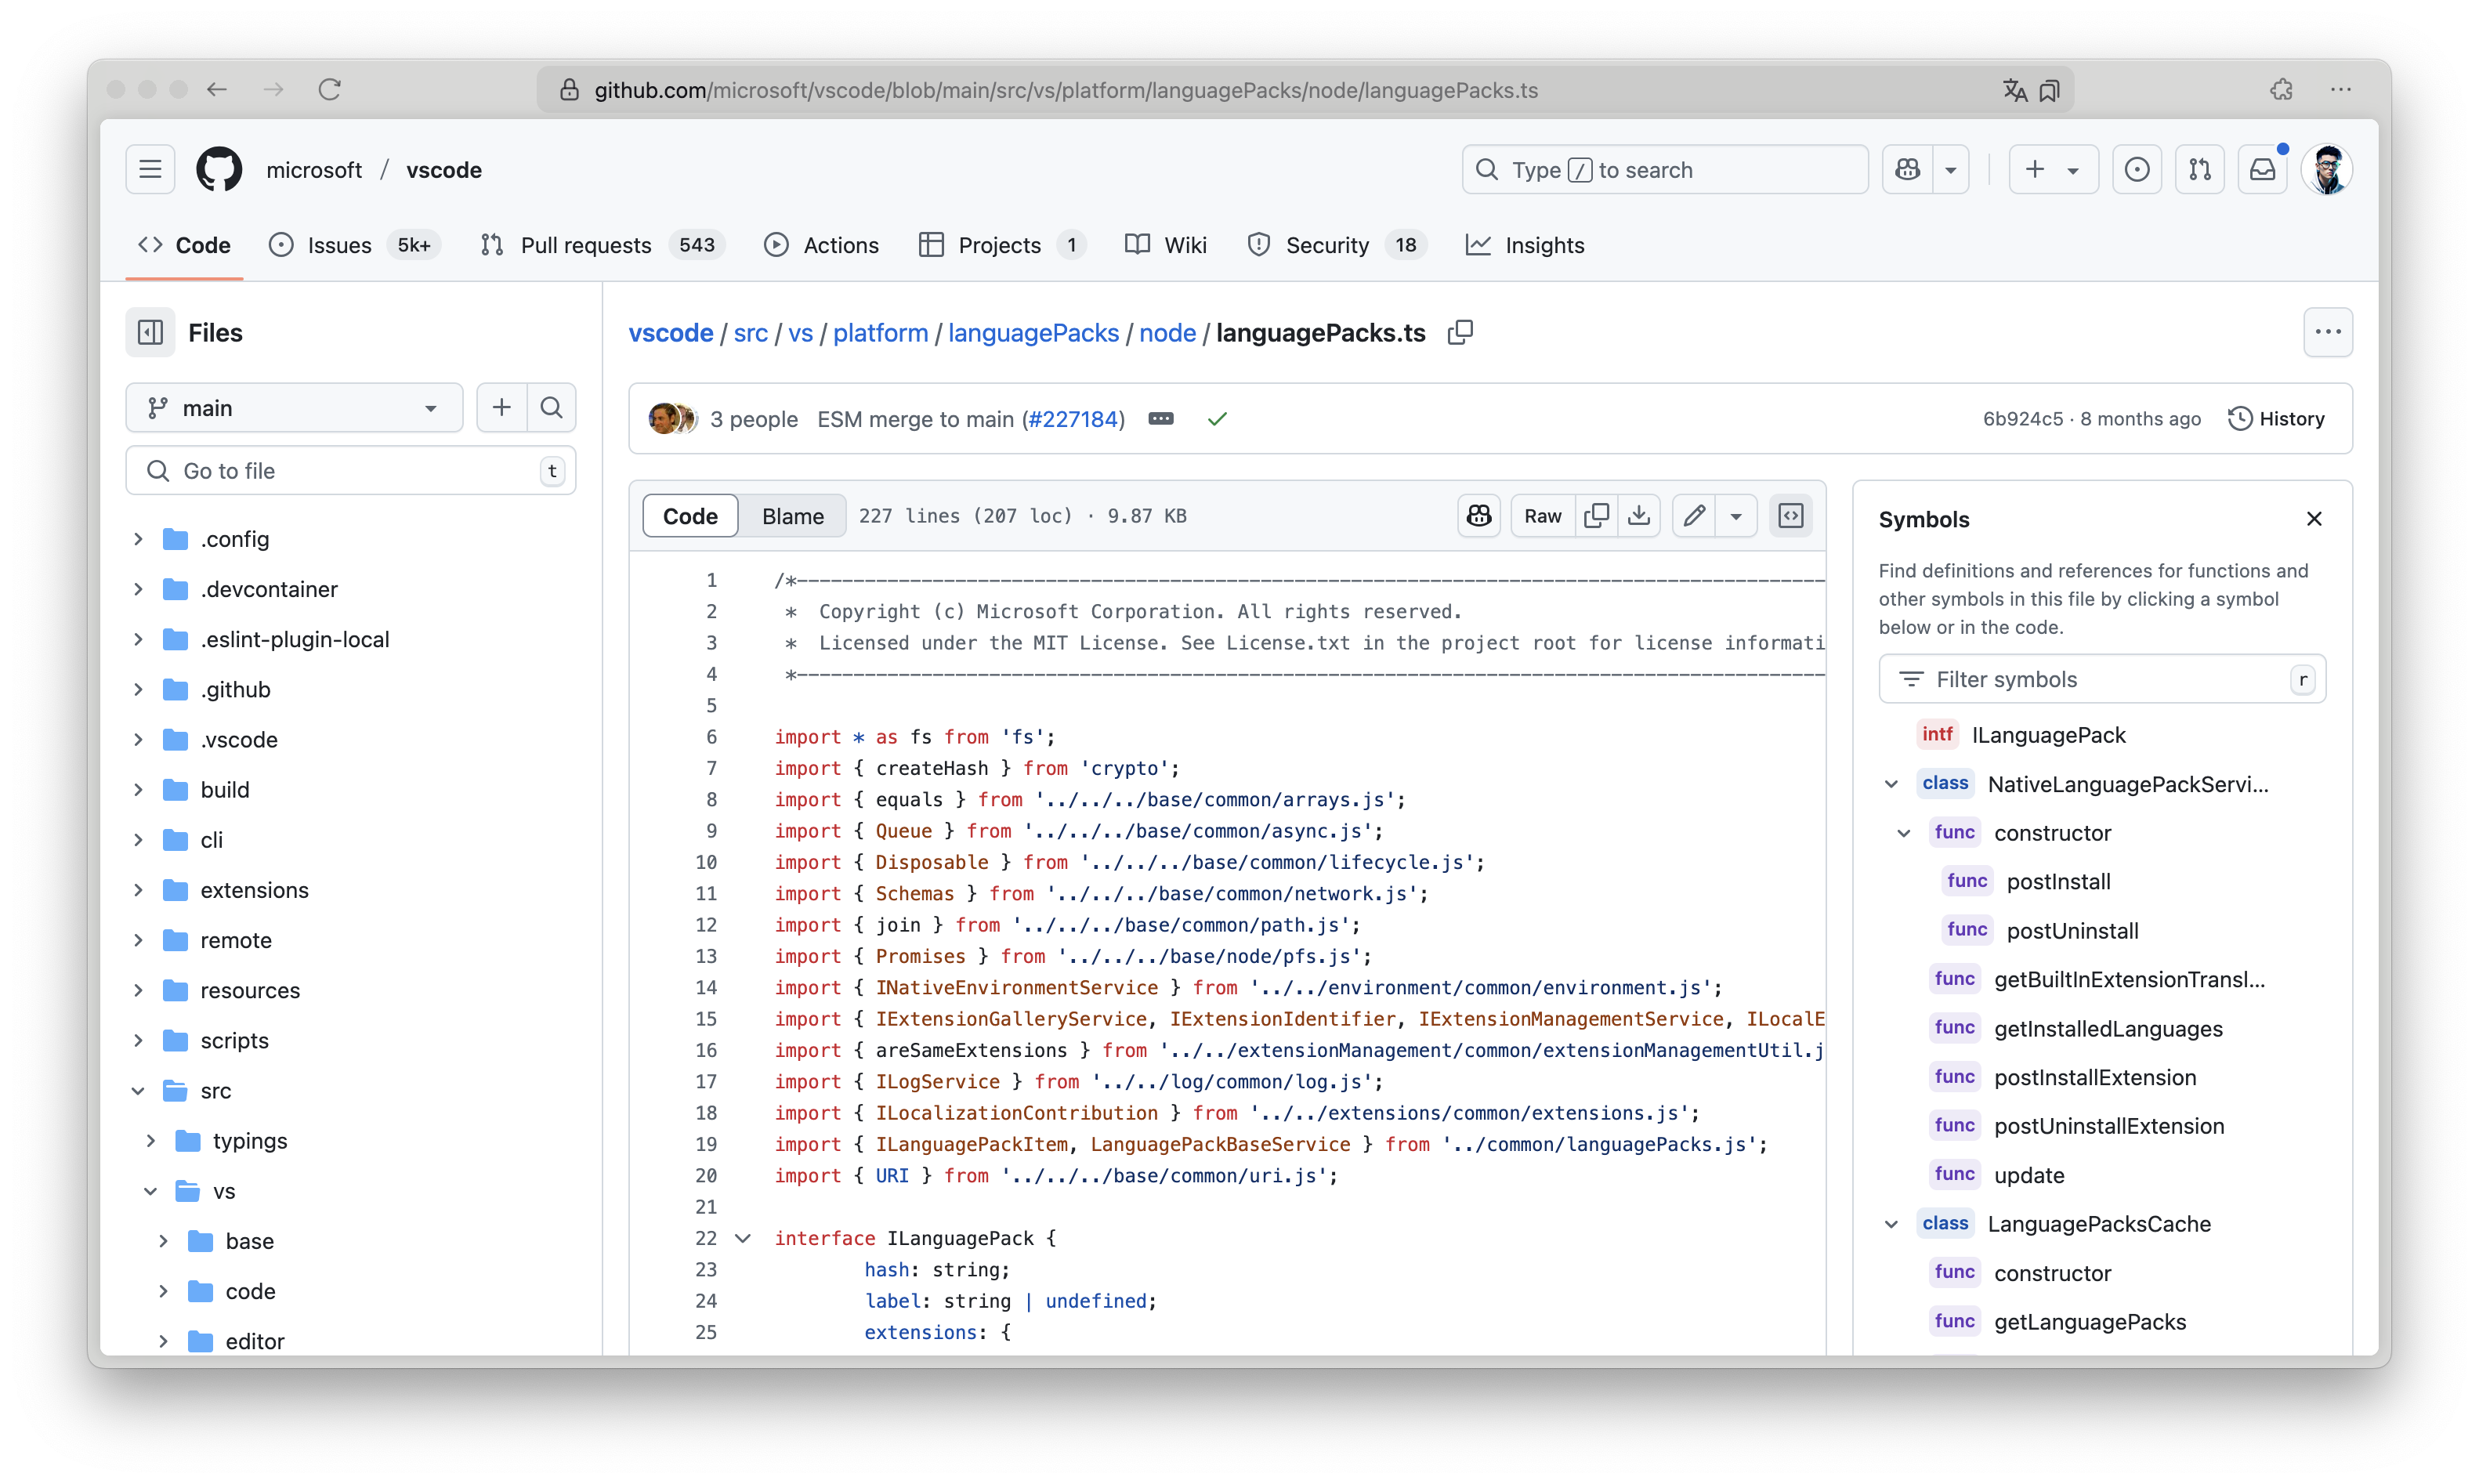This screenshot has height=1484, width=2479.
Task: Open more file actions ellipsis menu
Action: point(2327,332)
